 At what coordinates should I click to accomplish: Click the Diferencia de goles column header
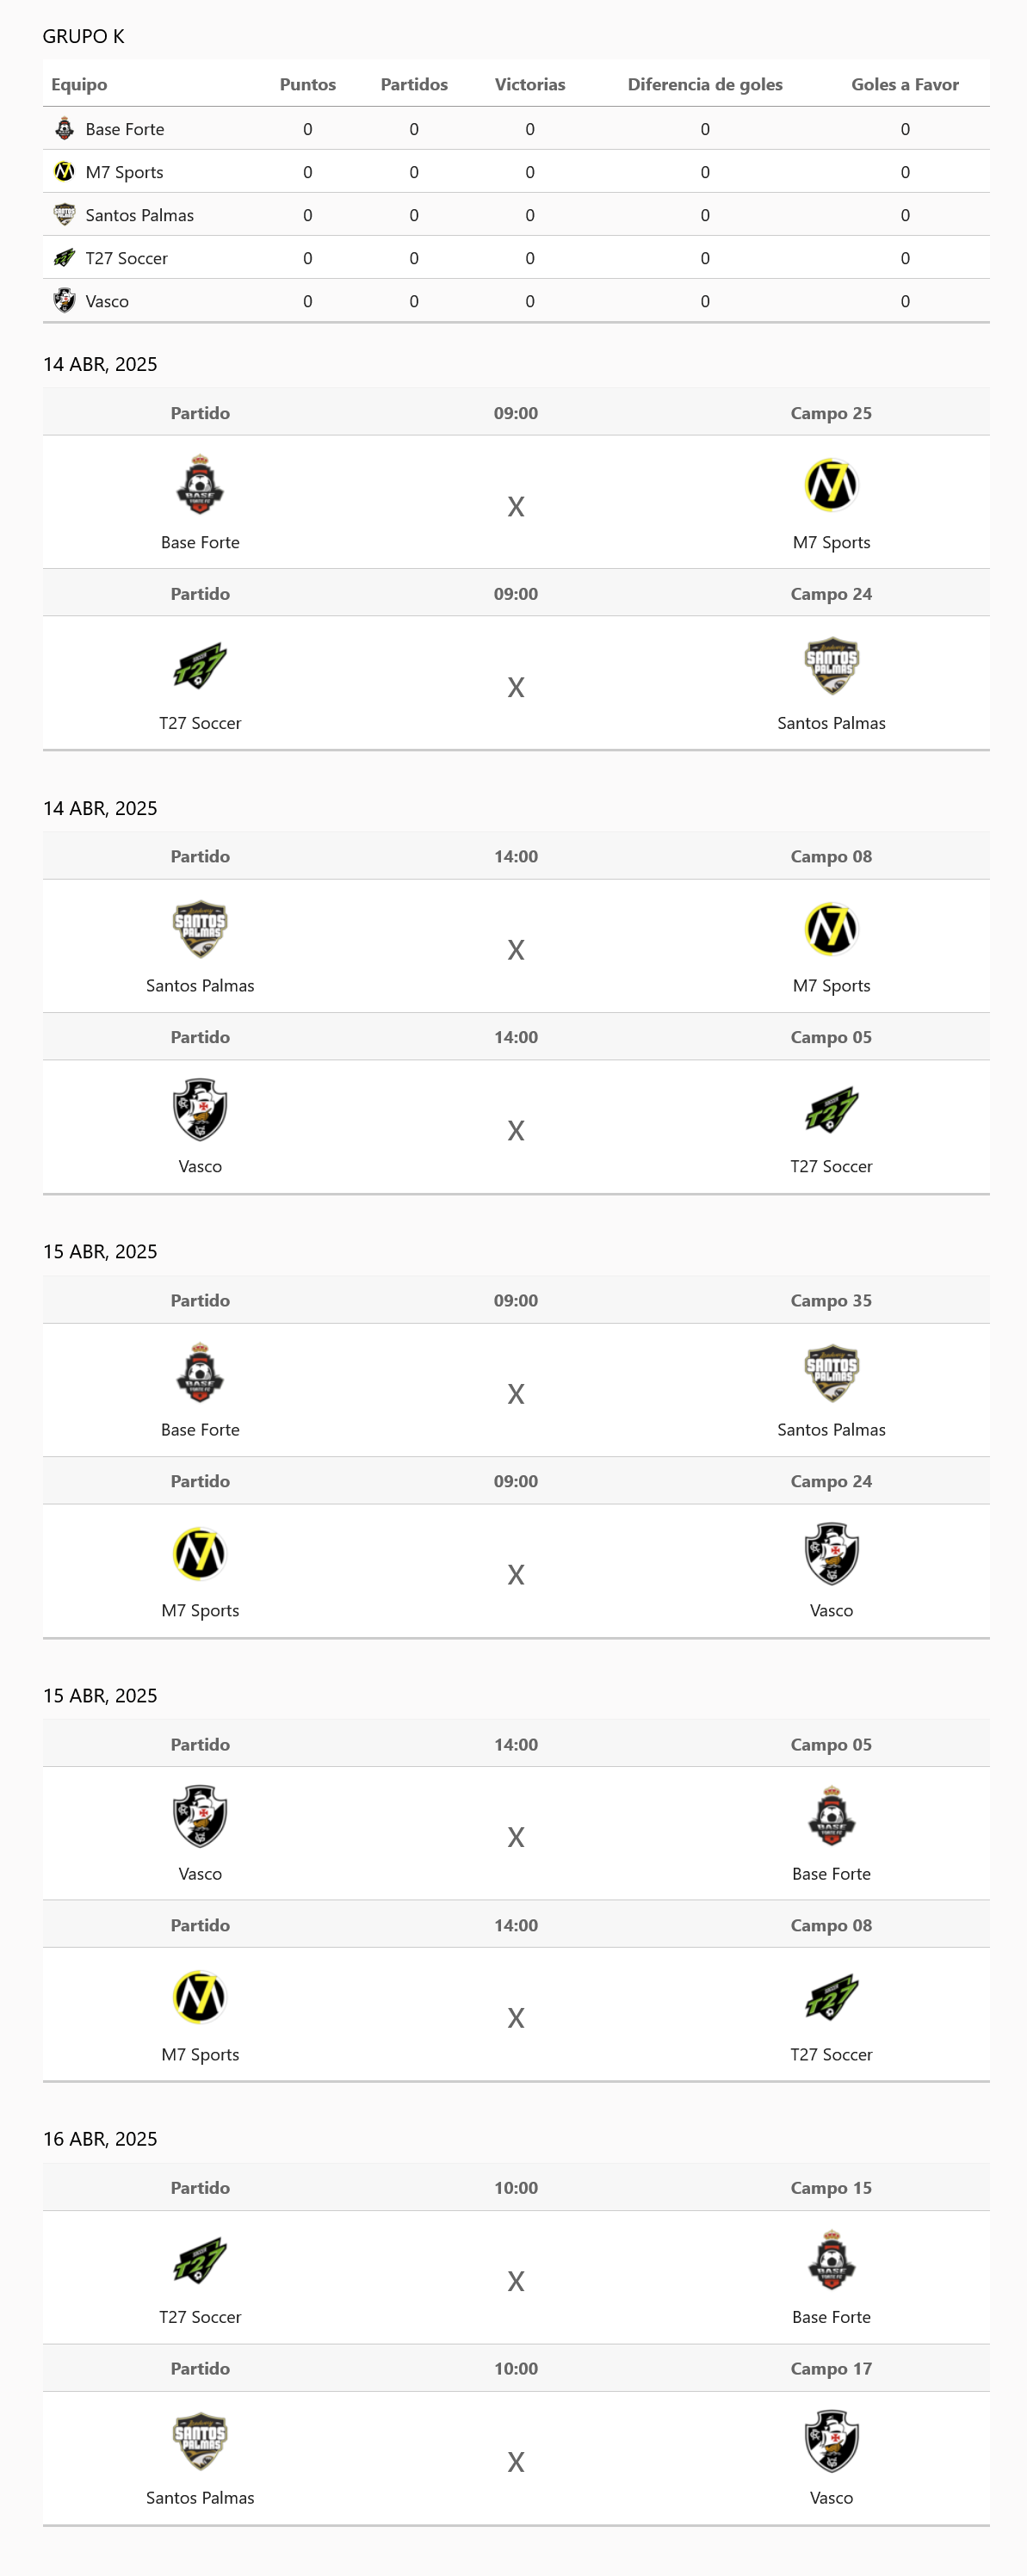(x=705, y=85)
